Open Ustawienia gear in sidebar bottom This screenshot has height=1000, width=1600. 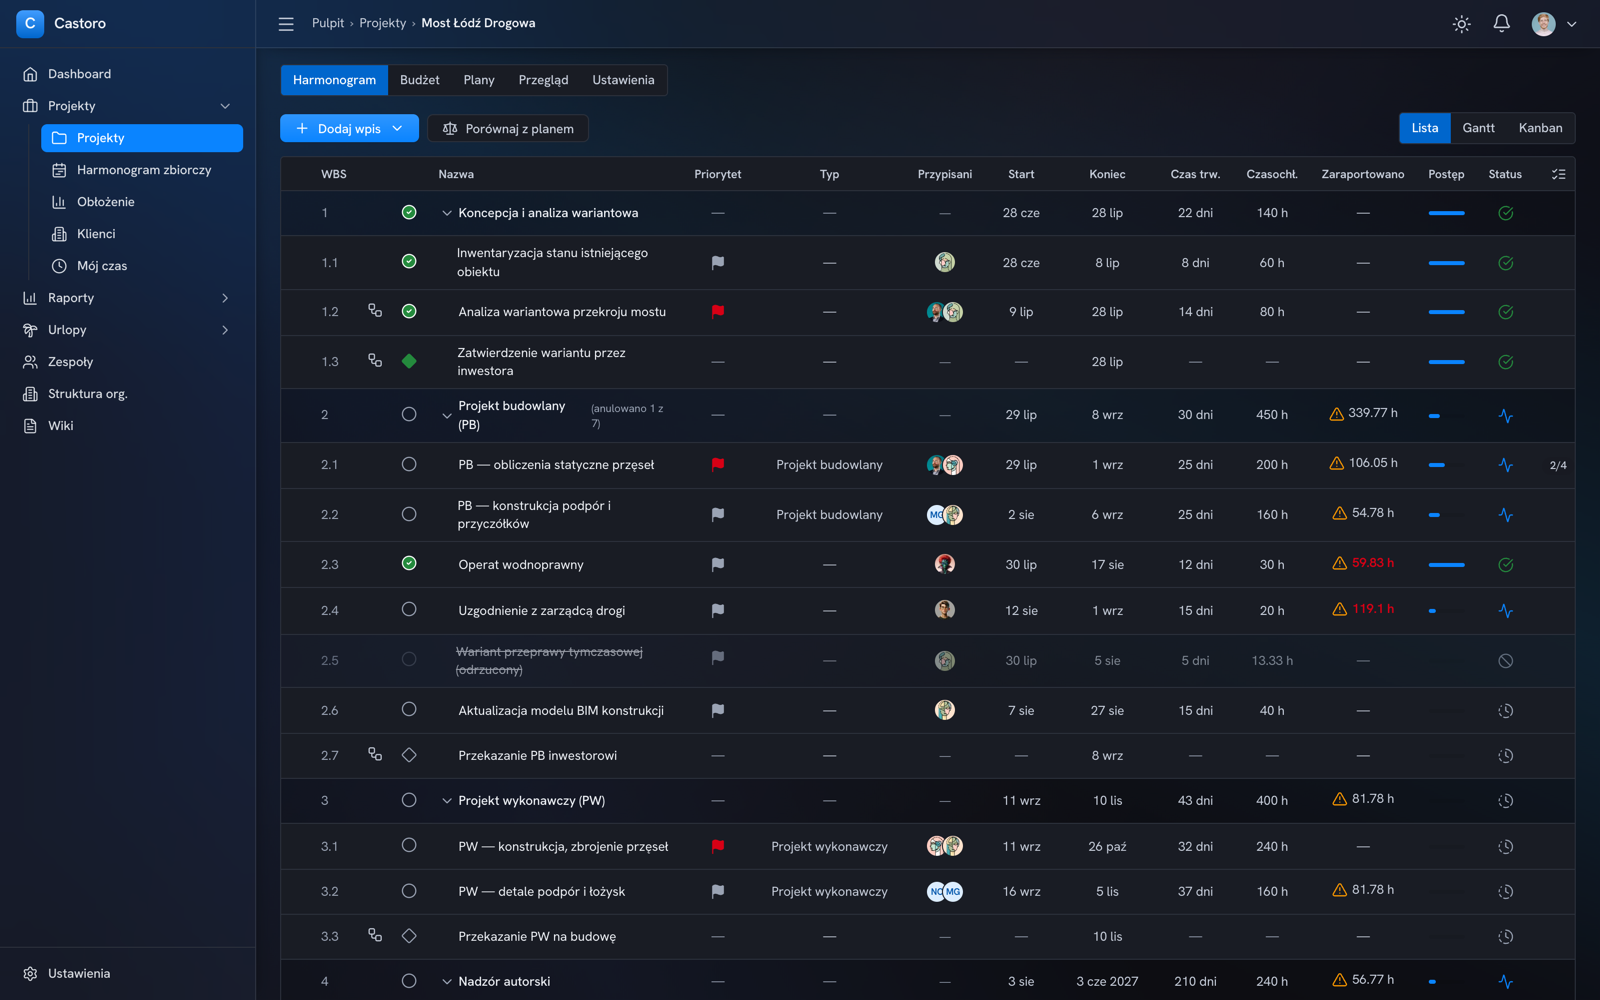[x=30, y=974]
